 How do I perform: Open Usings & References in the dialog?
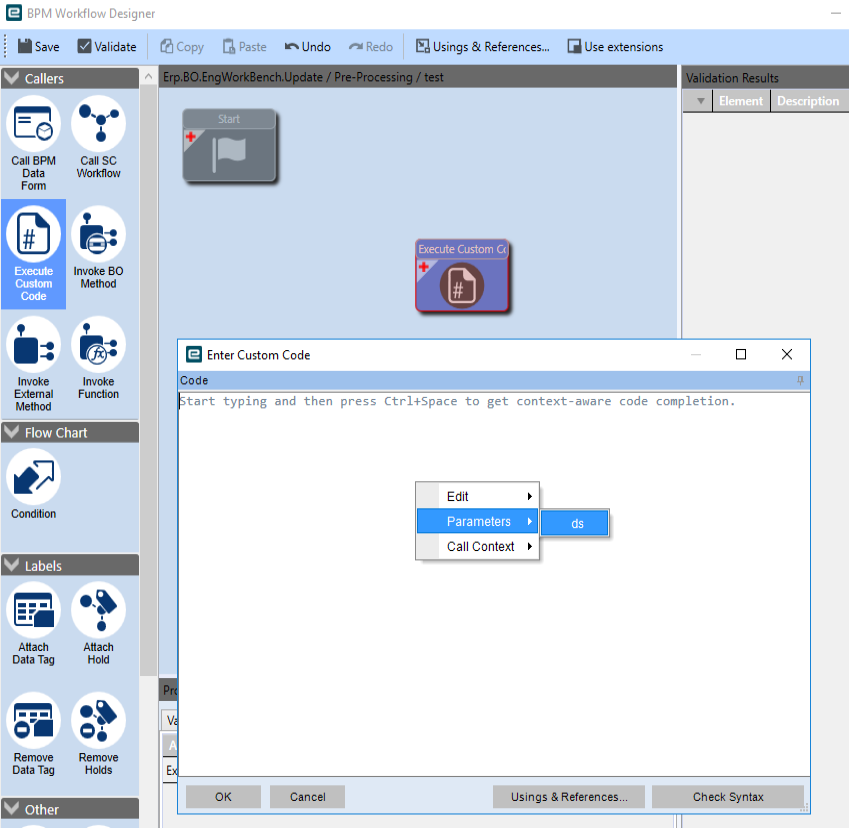pyautogui.click(x=569, y=797)
